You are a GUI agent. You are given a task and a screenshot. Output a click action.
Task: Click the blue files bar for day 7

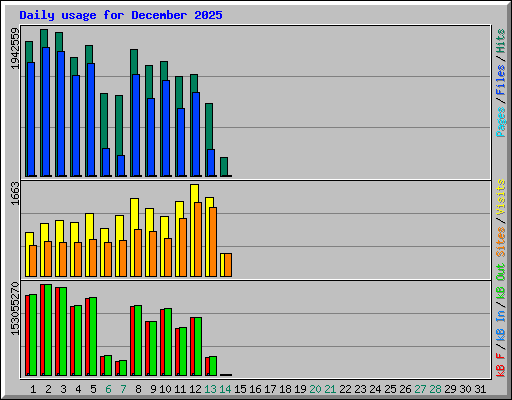pos(121,166)
